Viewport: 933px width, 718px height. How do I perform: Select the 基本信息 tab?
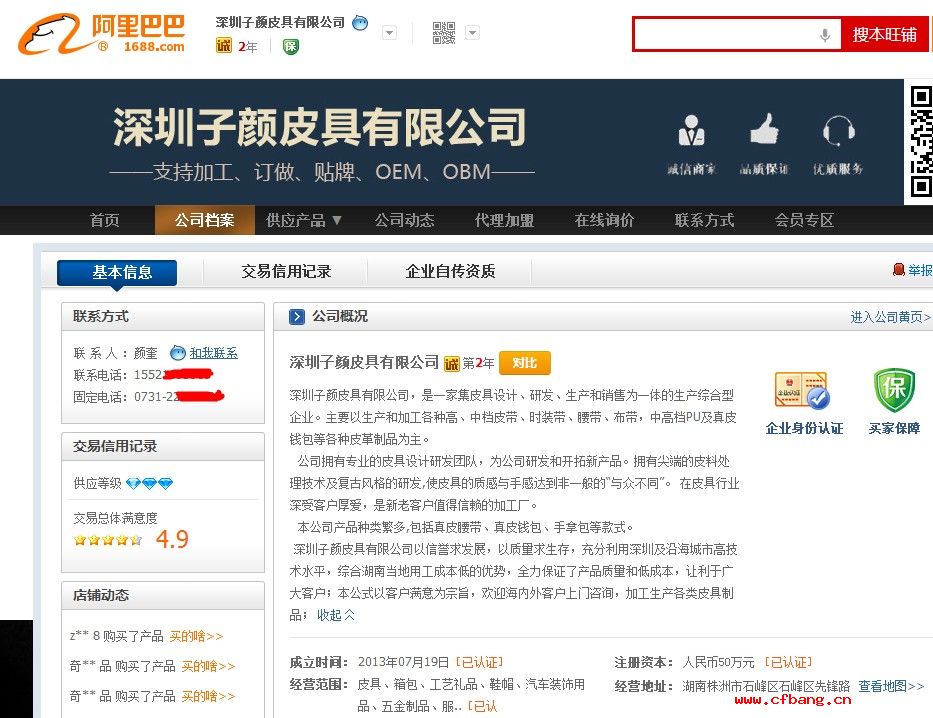(x=117, y=272)
